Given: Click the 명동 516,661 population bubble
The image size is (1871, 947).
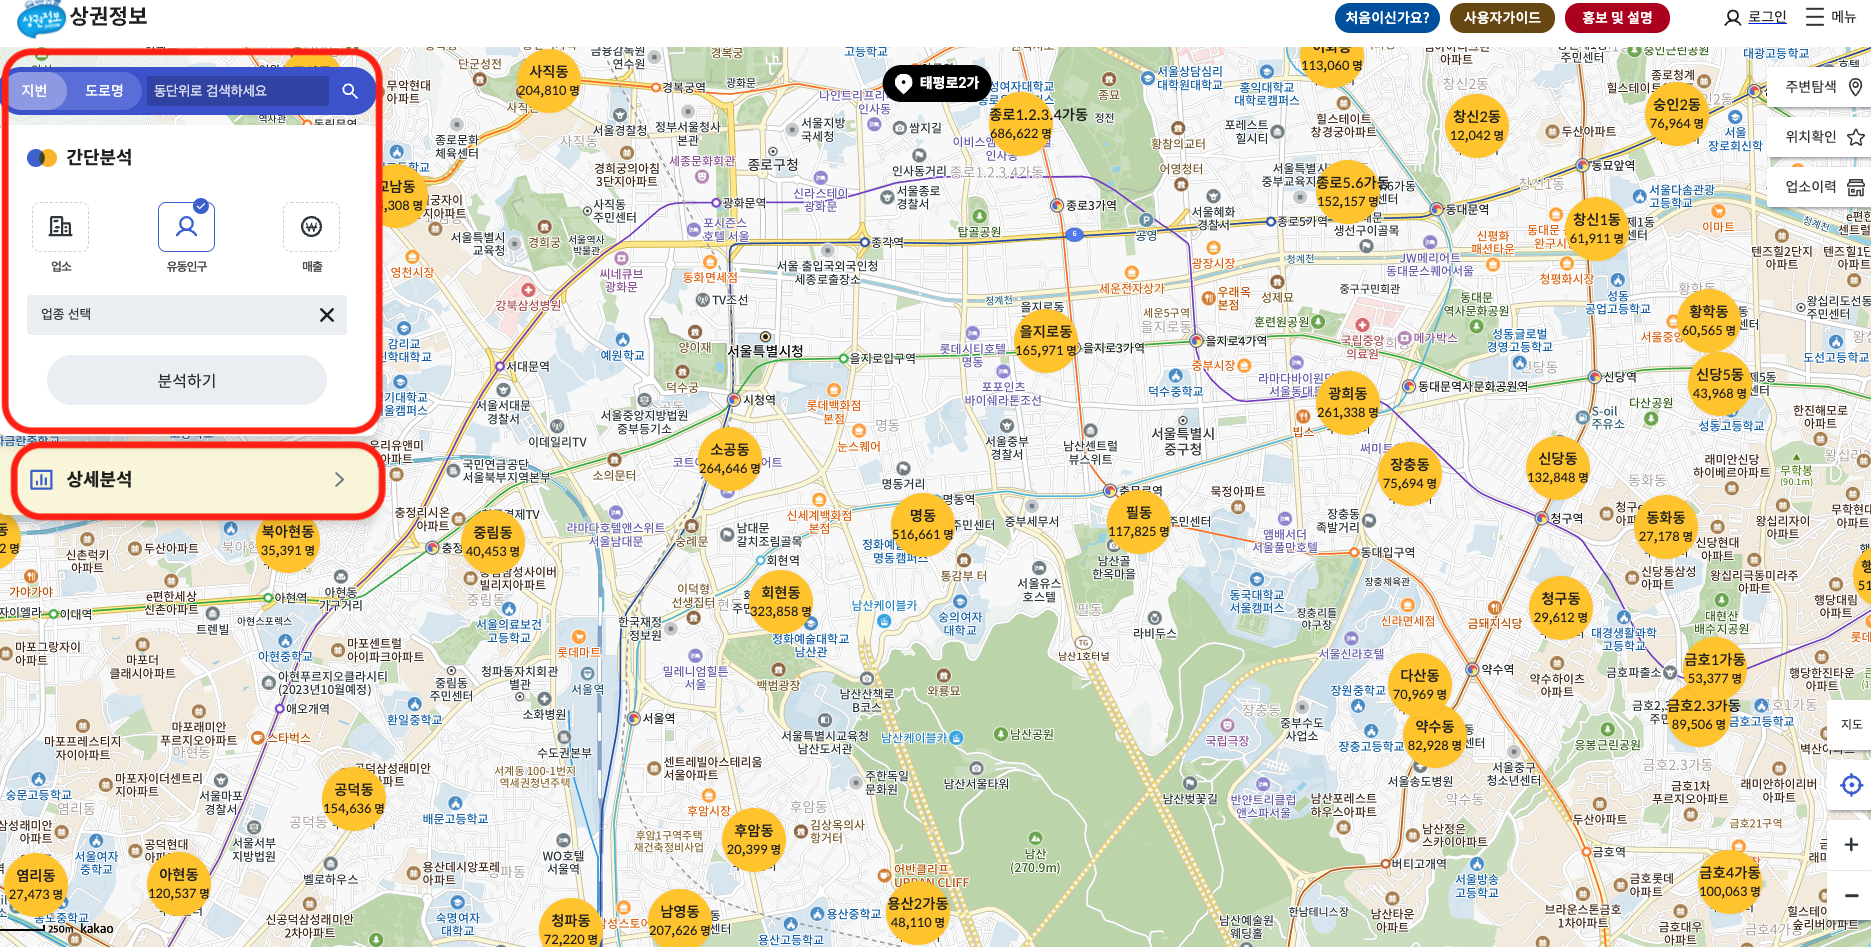Looking at the screenshot, I should (x=922, y=524).
